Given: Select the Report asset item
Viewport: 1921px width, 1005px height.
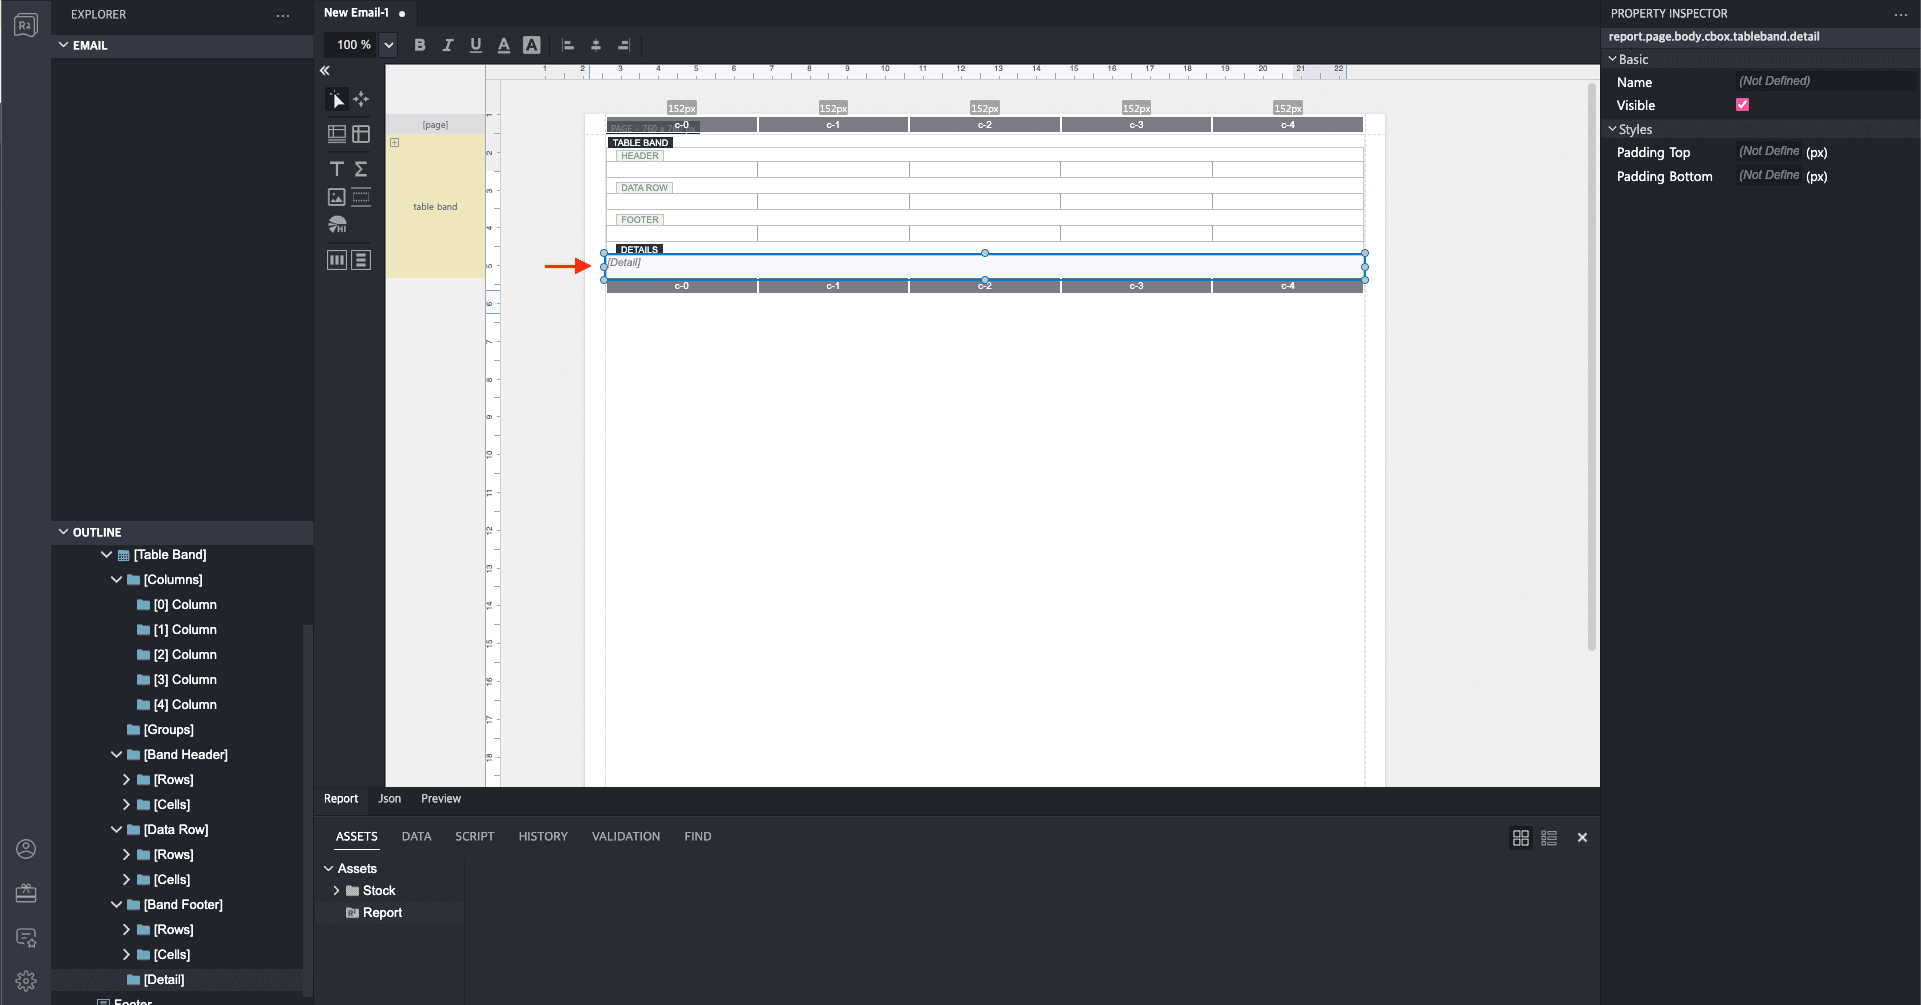Looking at the screenshot, I should [x=382, y=912].
